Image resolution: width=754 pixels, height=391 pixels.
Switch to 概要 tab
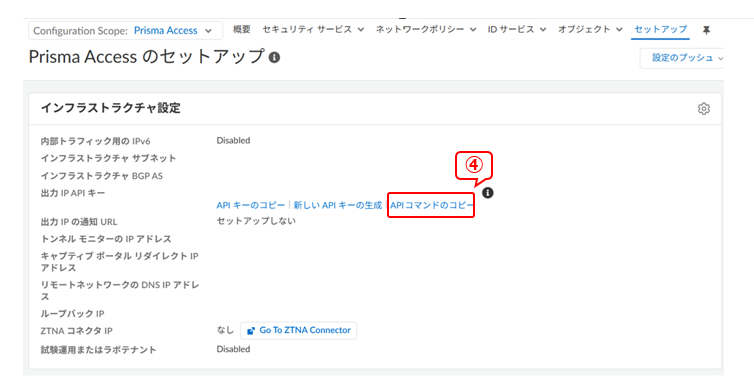(x=242, y=30)
